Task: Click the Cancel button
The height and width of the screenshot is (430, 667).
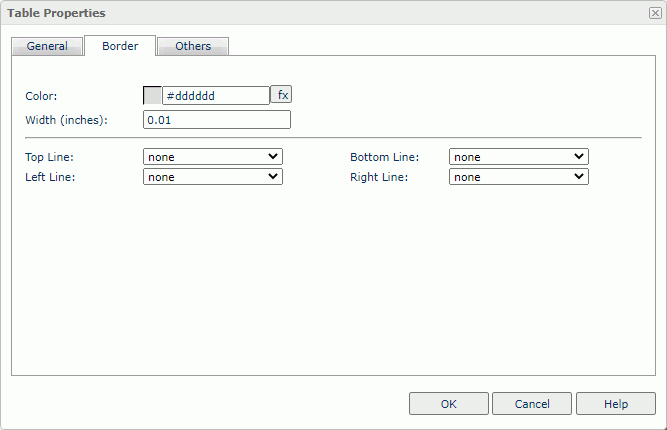Action: pos(532,404)
